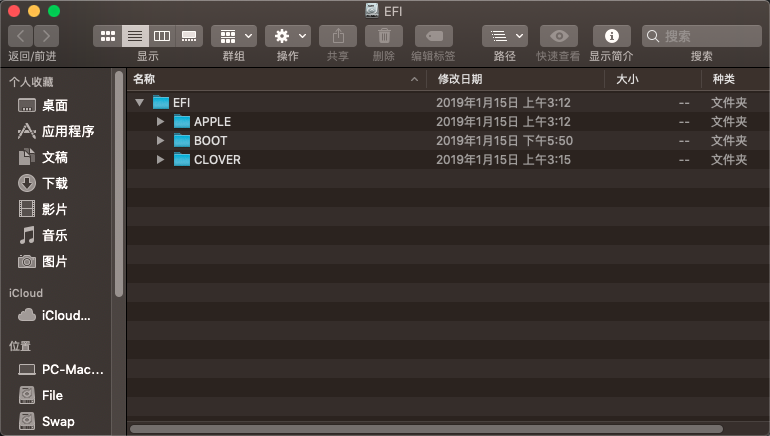Open Movies (影片) in sidebar
This screenshot has height=436, width=770.
coord(55,209)
